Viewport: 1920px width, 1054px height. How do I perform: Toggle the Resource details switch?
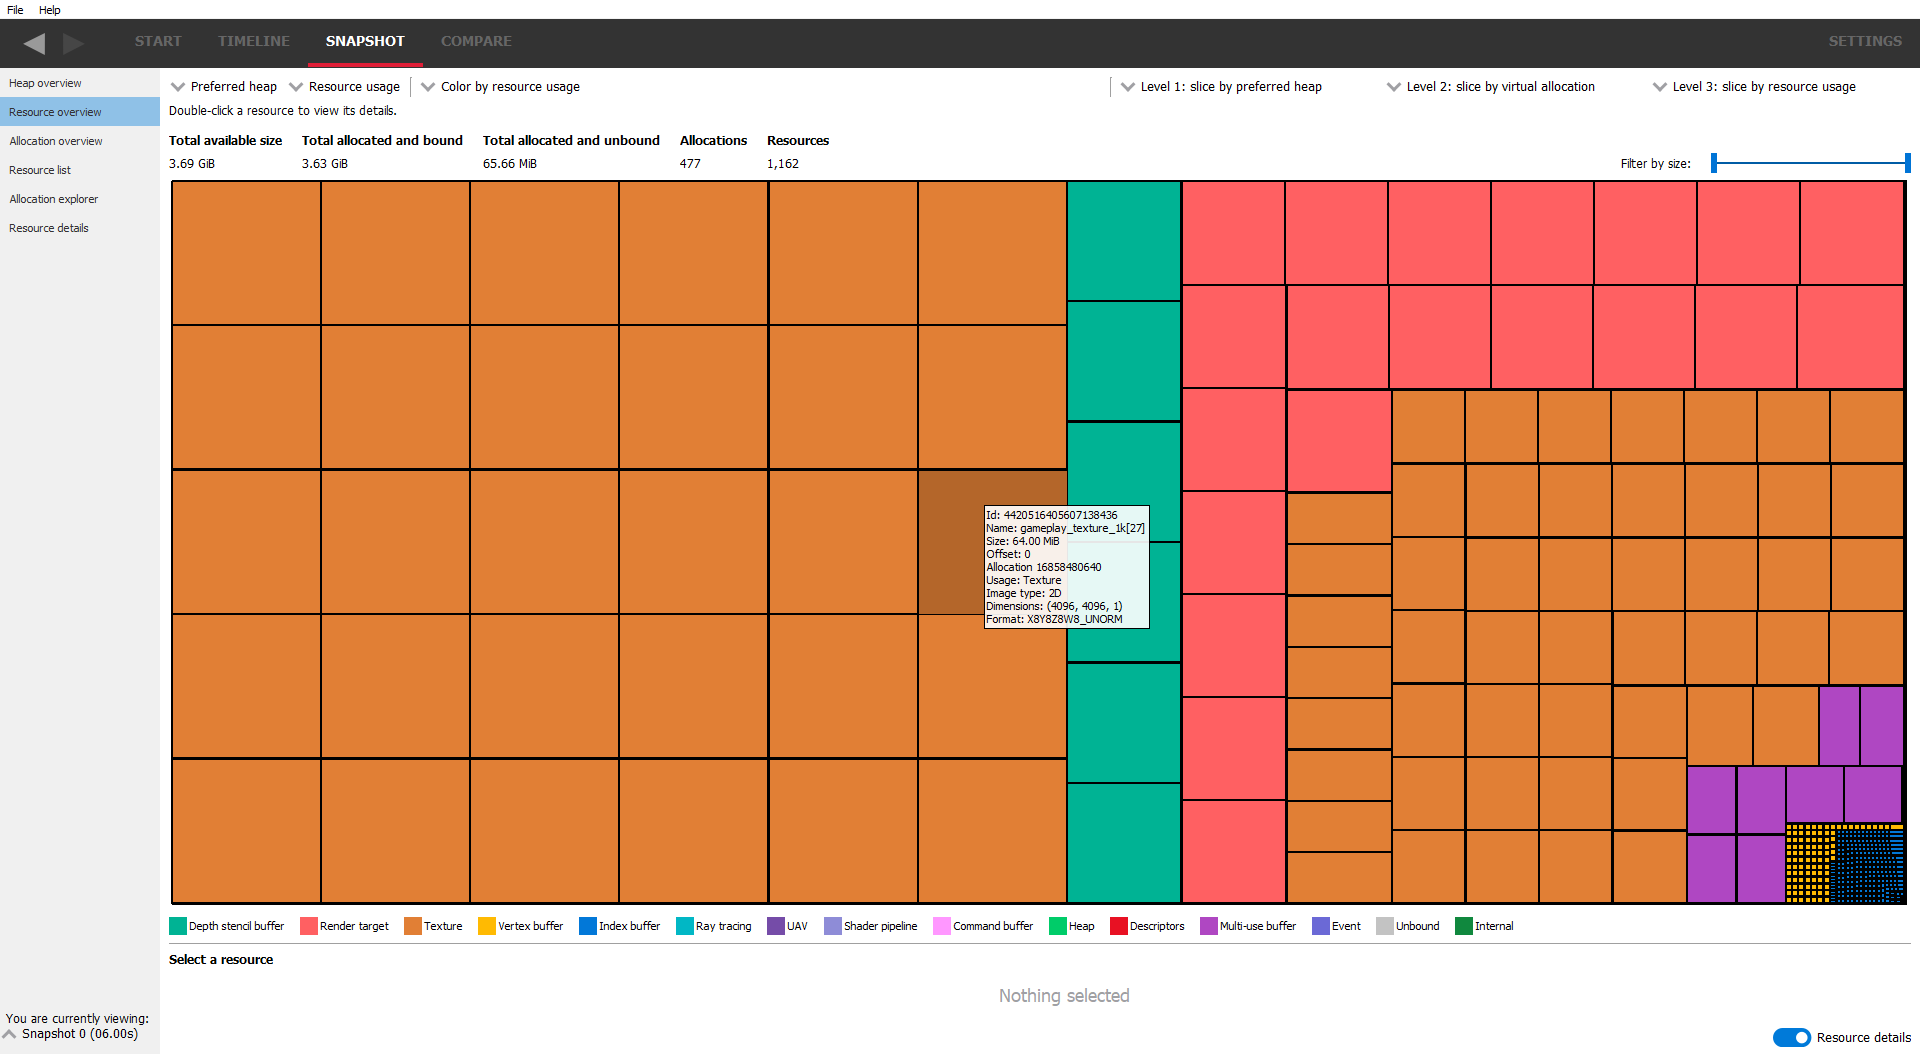coord(1791,1037)
